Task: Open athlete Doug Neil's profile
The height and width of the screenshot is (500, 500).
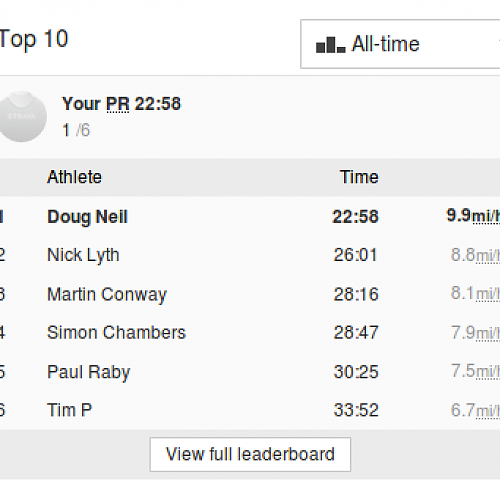Action: point(87,217)
